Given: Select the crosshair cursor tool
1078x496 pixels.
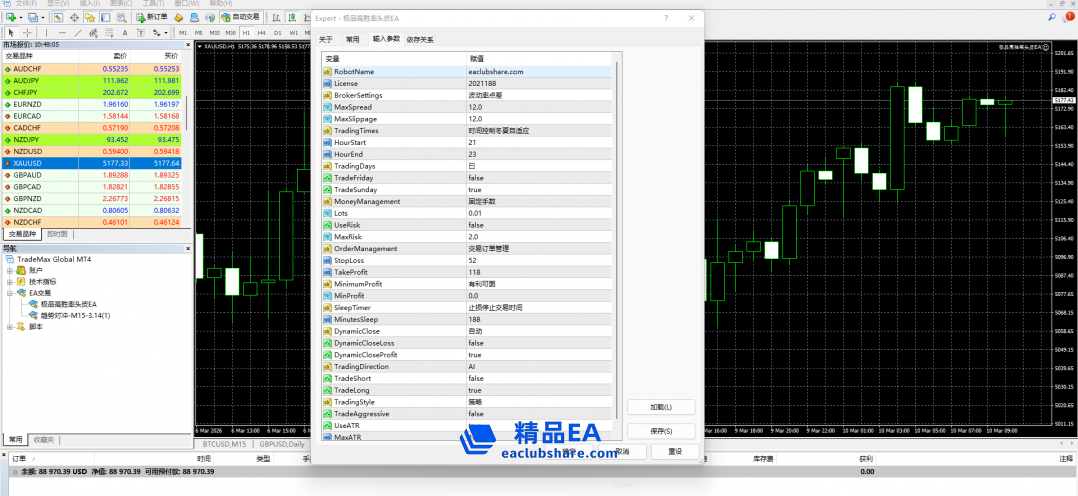Looking at the screenshot, I should 27,33.
